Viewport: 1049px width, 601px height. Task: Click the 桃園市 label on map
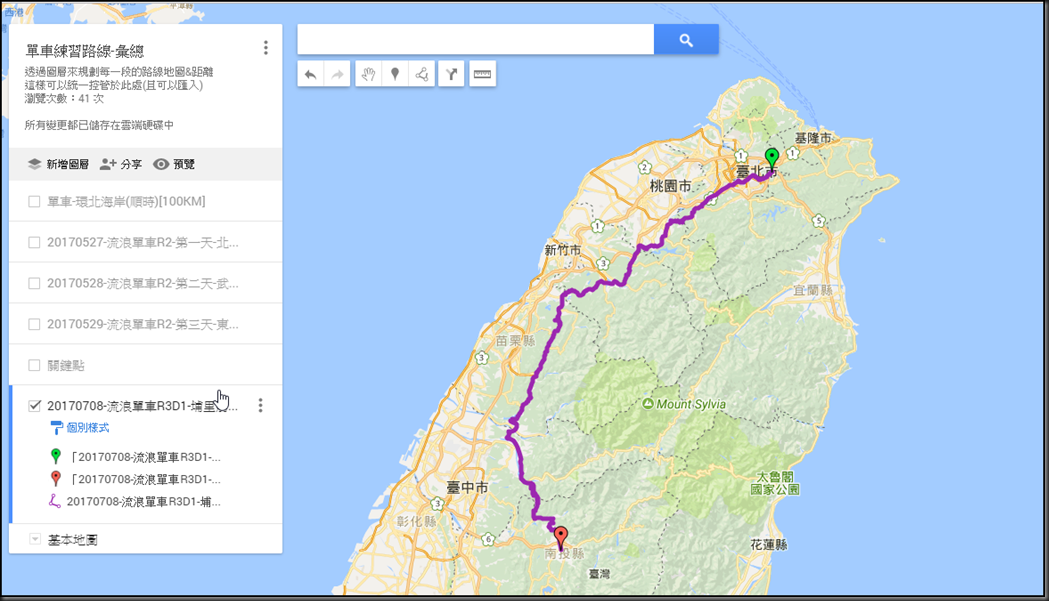pos(670,186)
